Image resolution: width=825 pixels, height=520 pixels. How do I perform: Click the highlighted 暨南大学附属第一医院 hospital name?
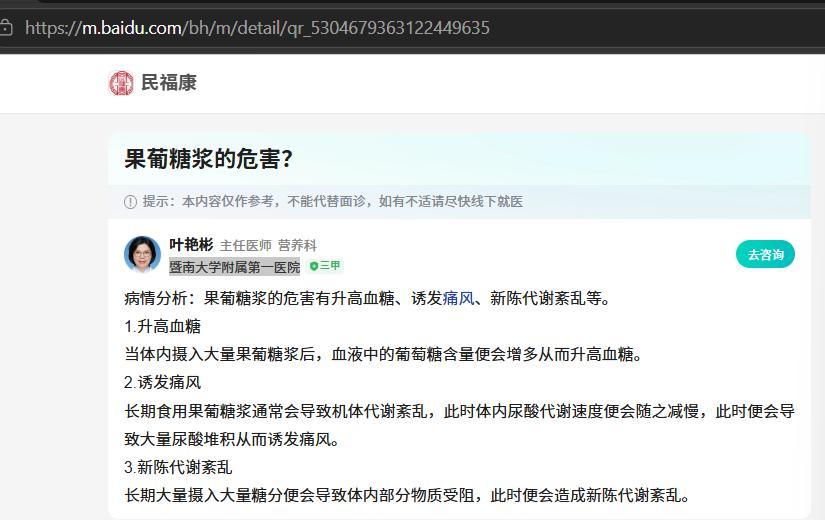[x=235, y=267]
